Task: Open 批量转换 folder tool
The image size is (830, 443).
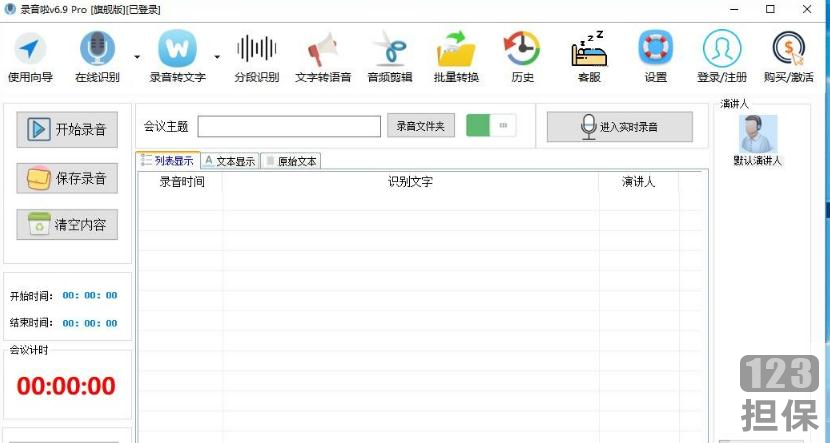Action: coord(456,57)
